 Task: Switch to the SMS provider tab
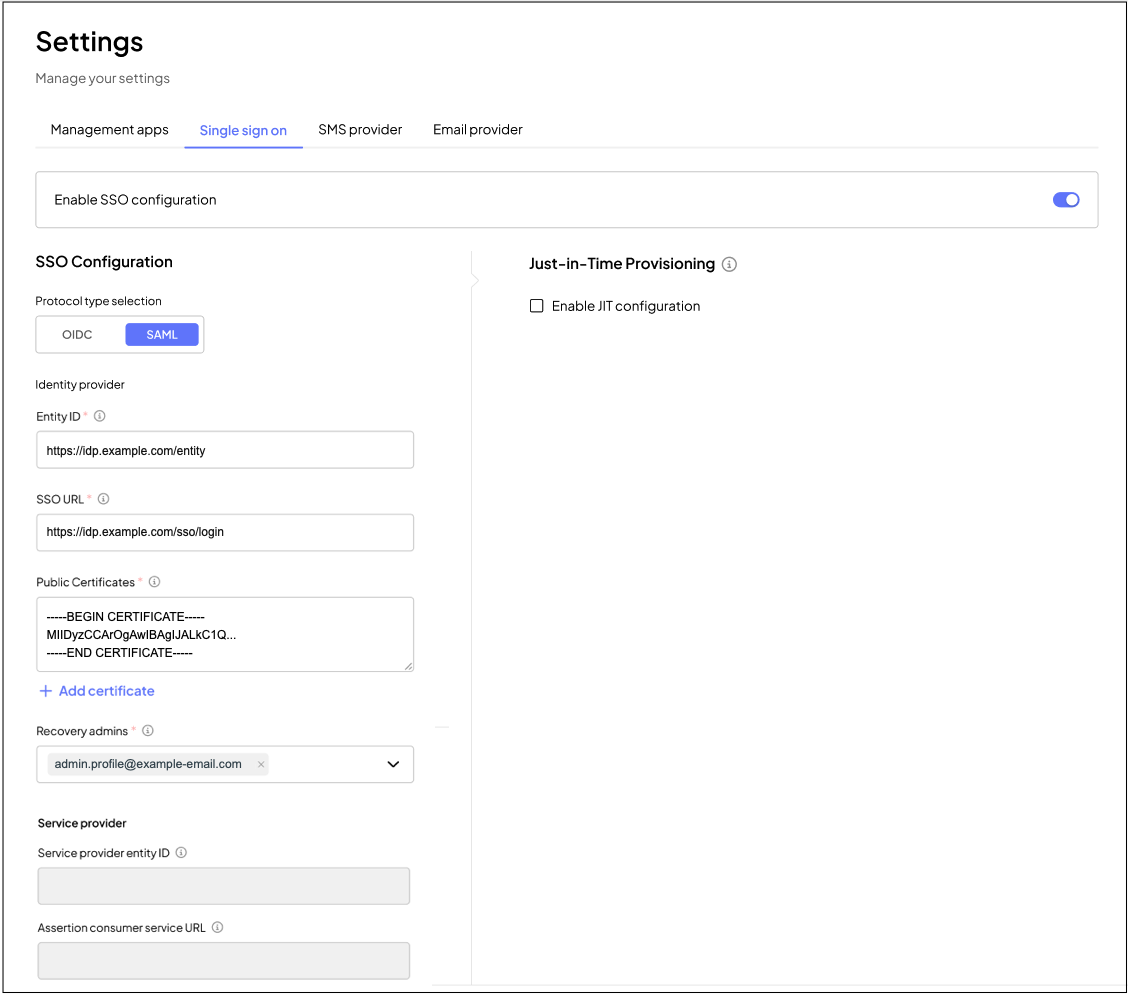(x=360, y=130)
